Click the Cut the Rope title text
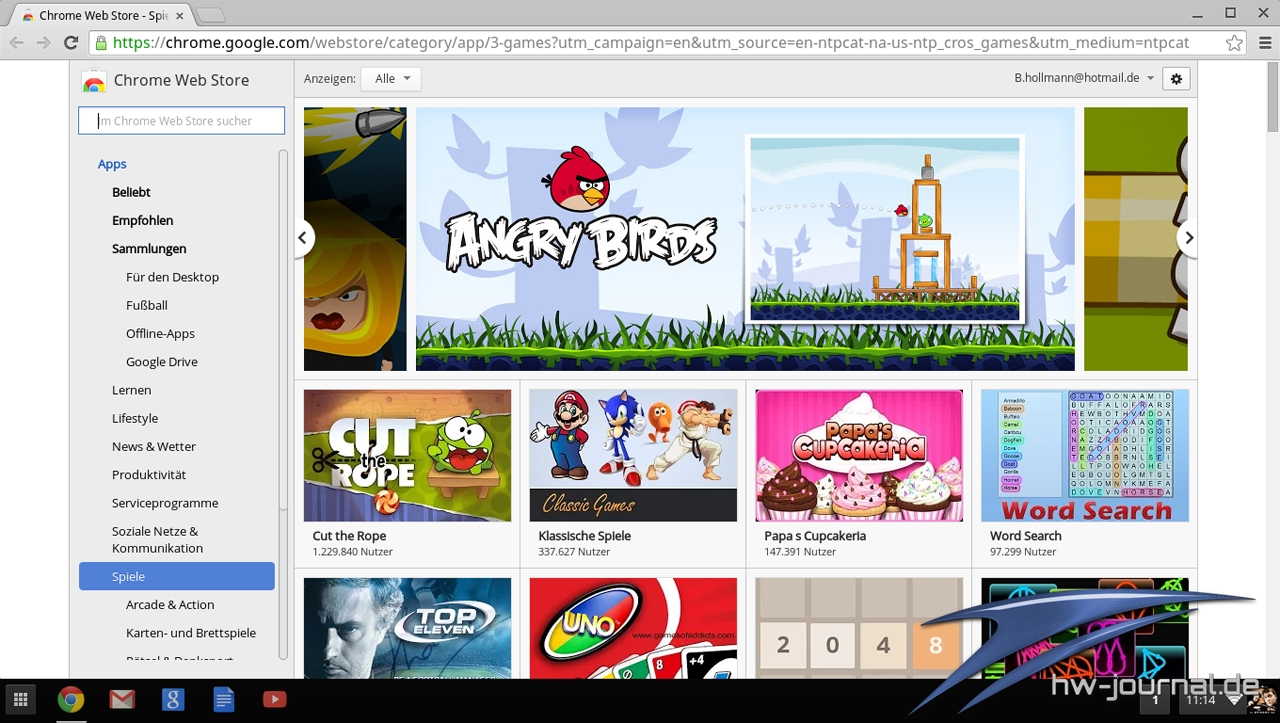 (349, 536)
